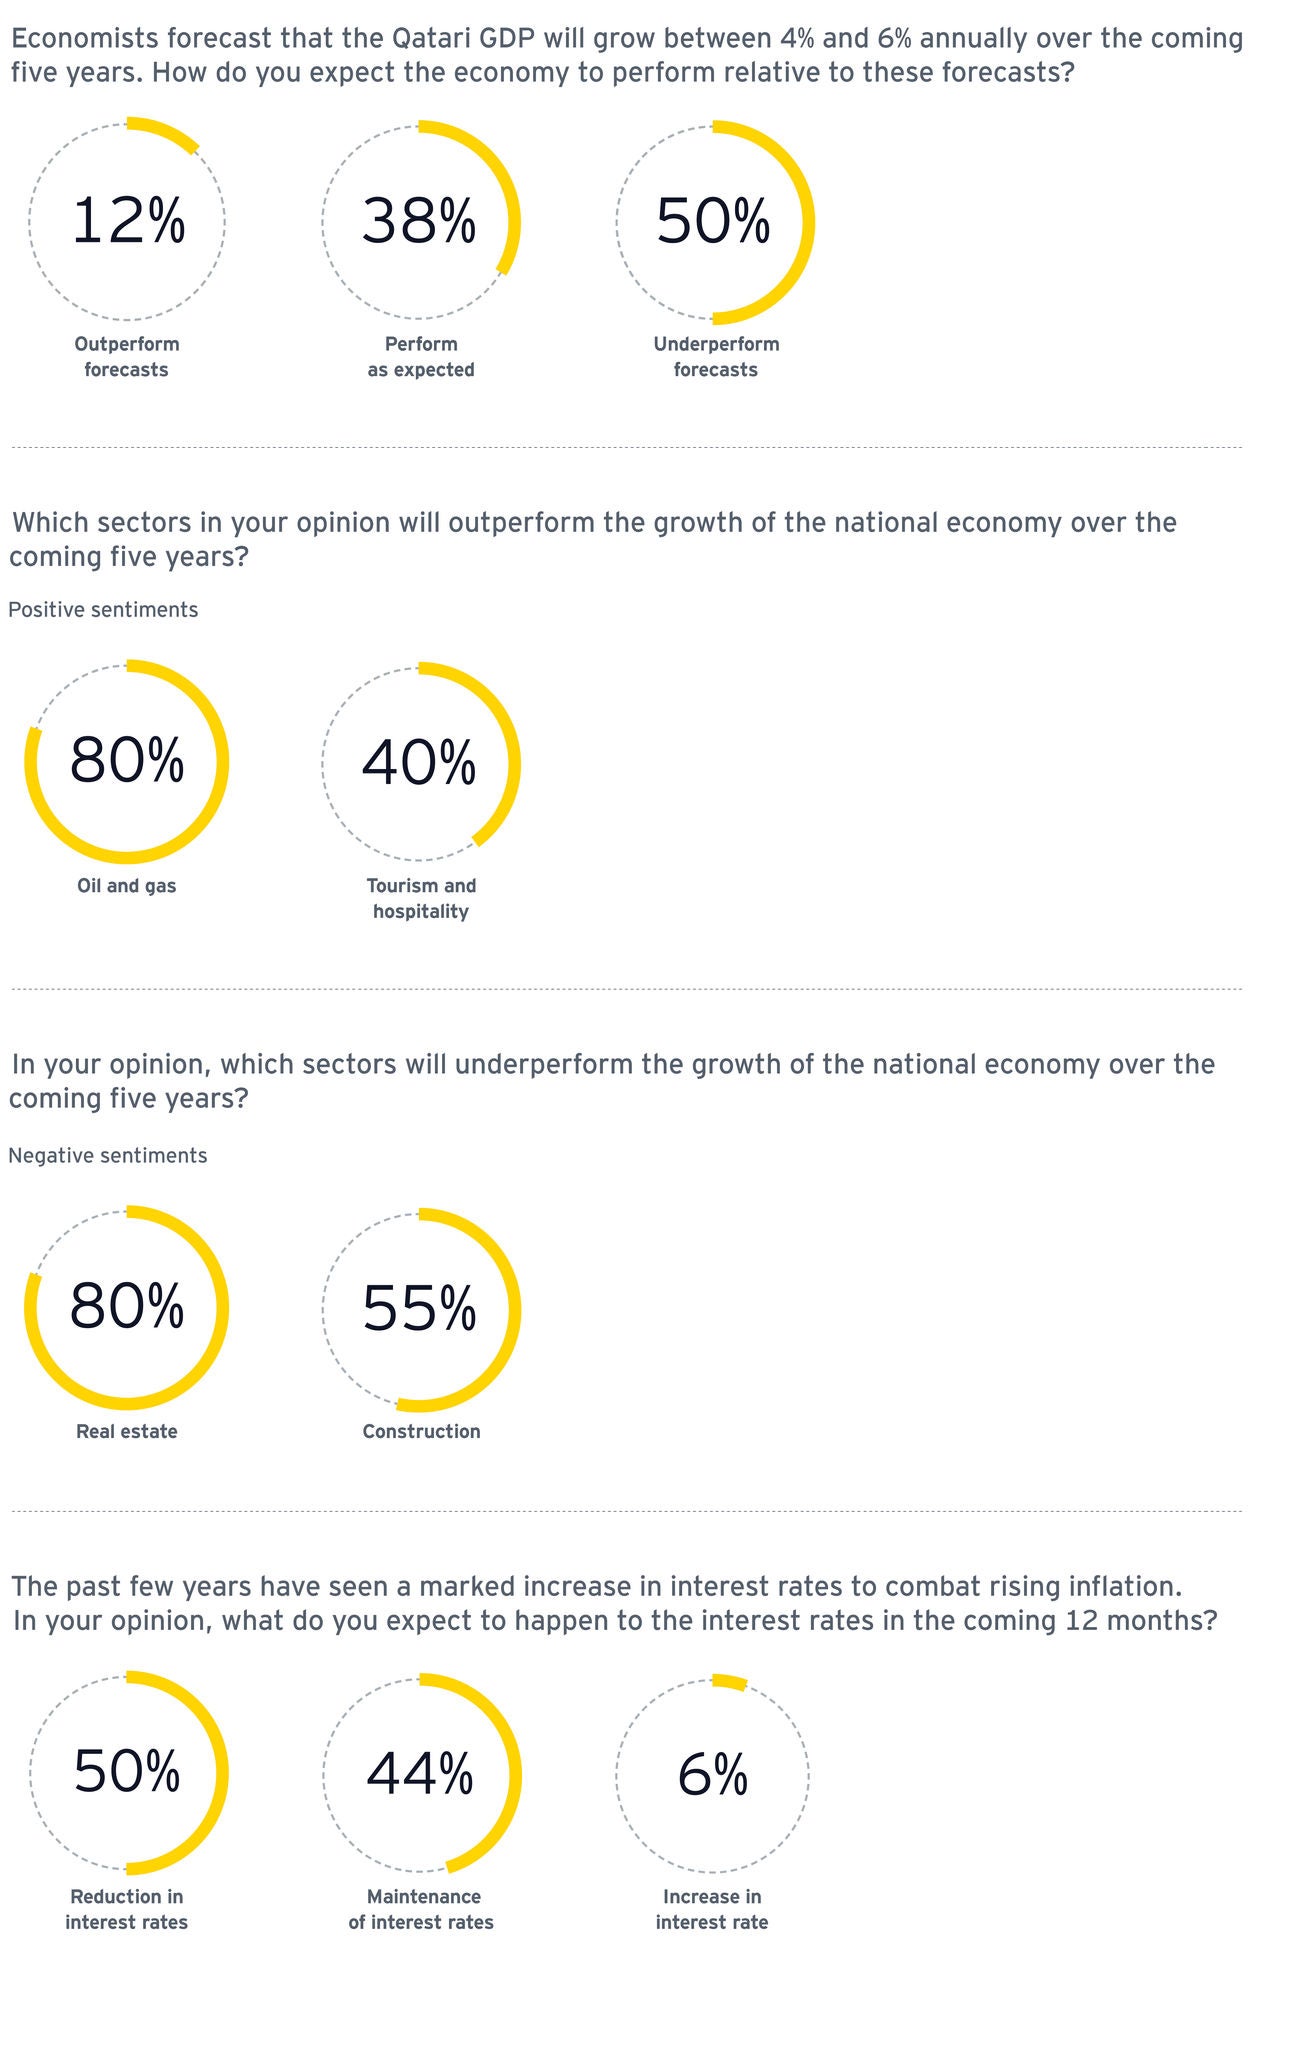Click the 12% Outperform forecasts donut chart
1311x2048 pixels.
[127, 221]
